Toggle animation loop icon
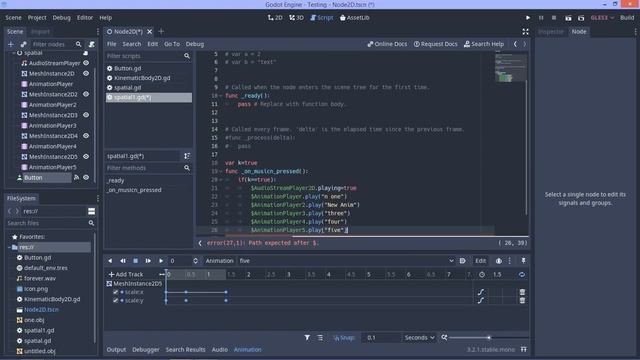 pyautogui.click(x=522, y=274)
